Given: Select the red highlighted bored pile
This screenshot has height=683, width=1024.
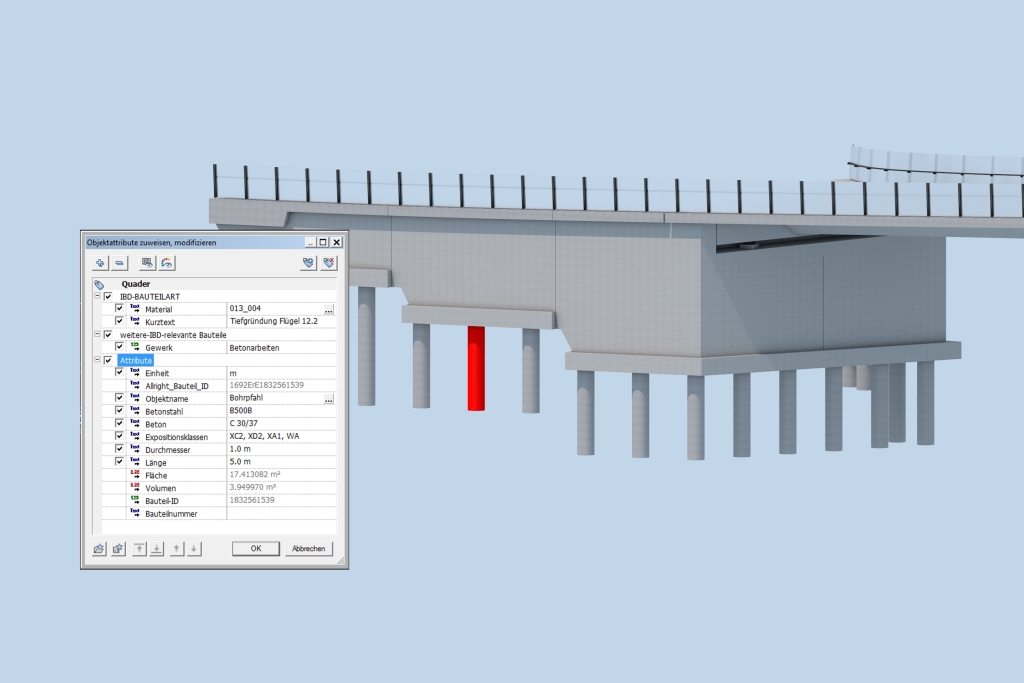Looking at the screenshot, I should pos(476,367).
